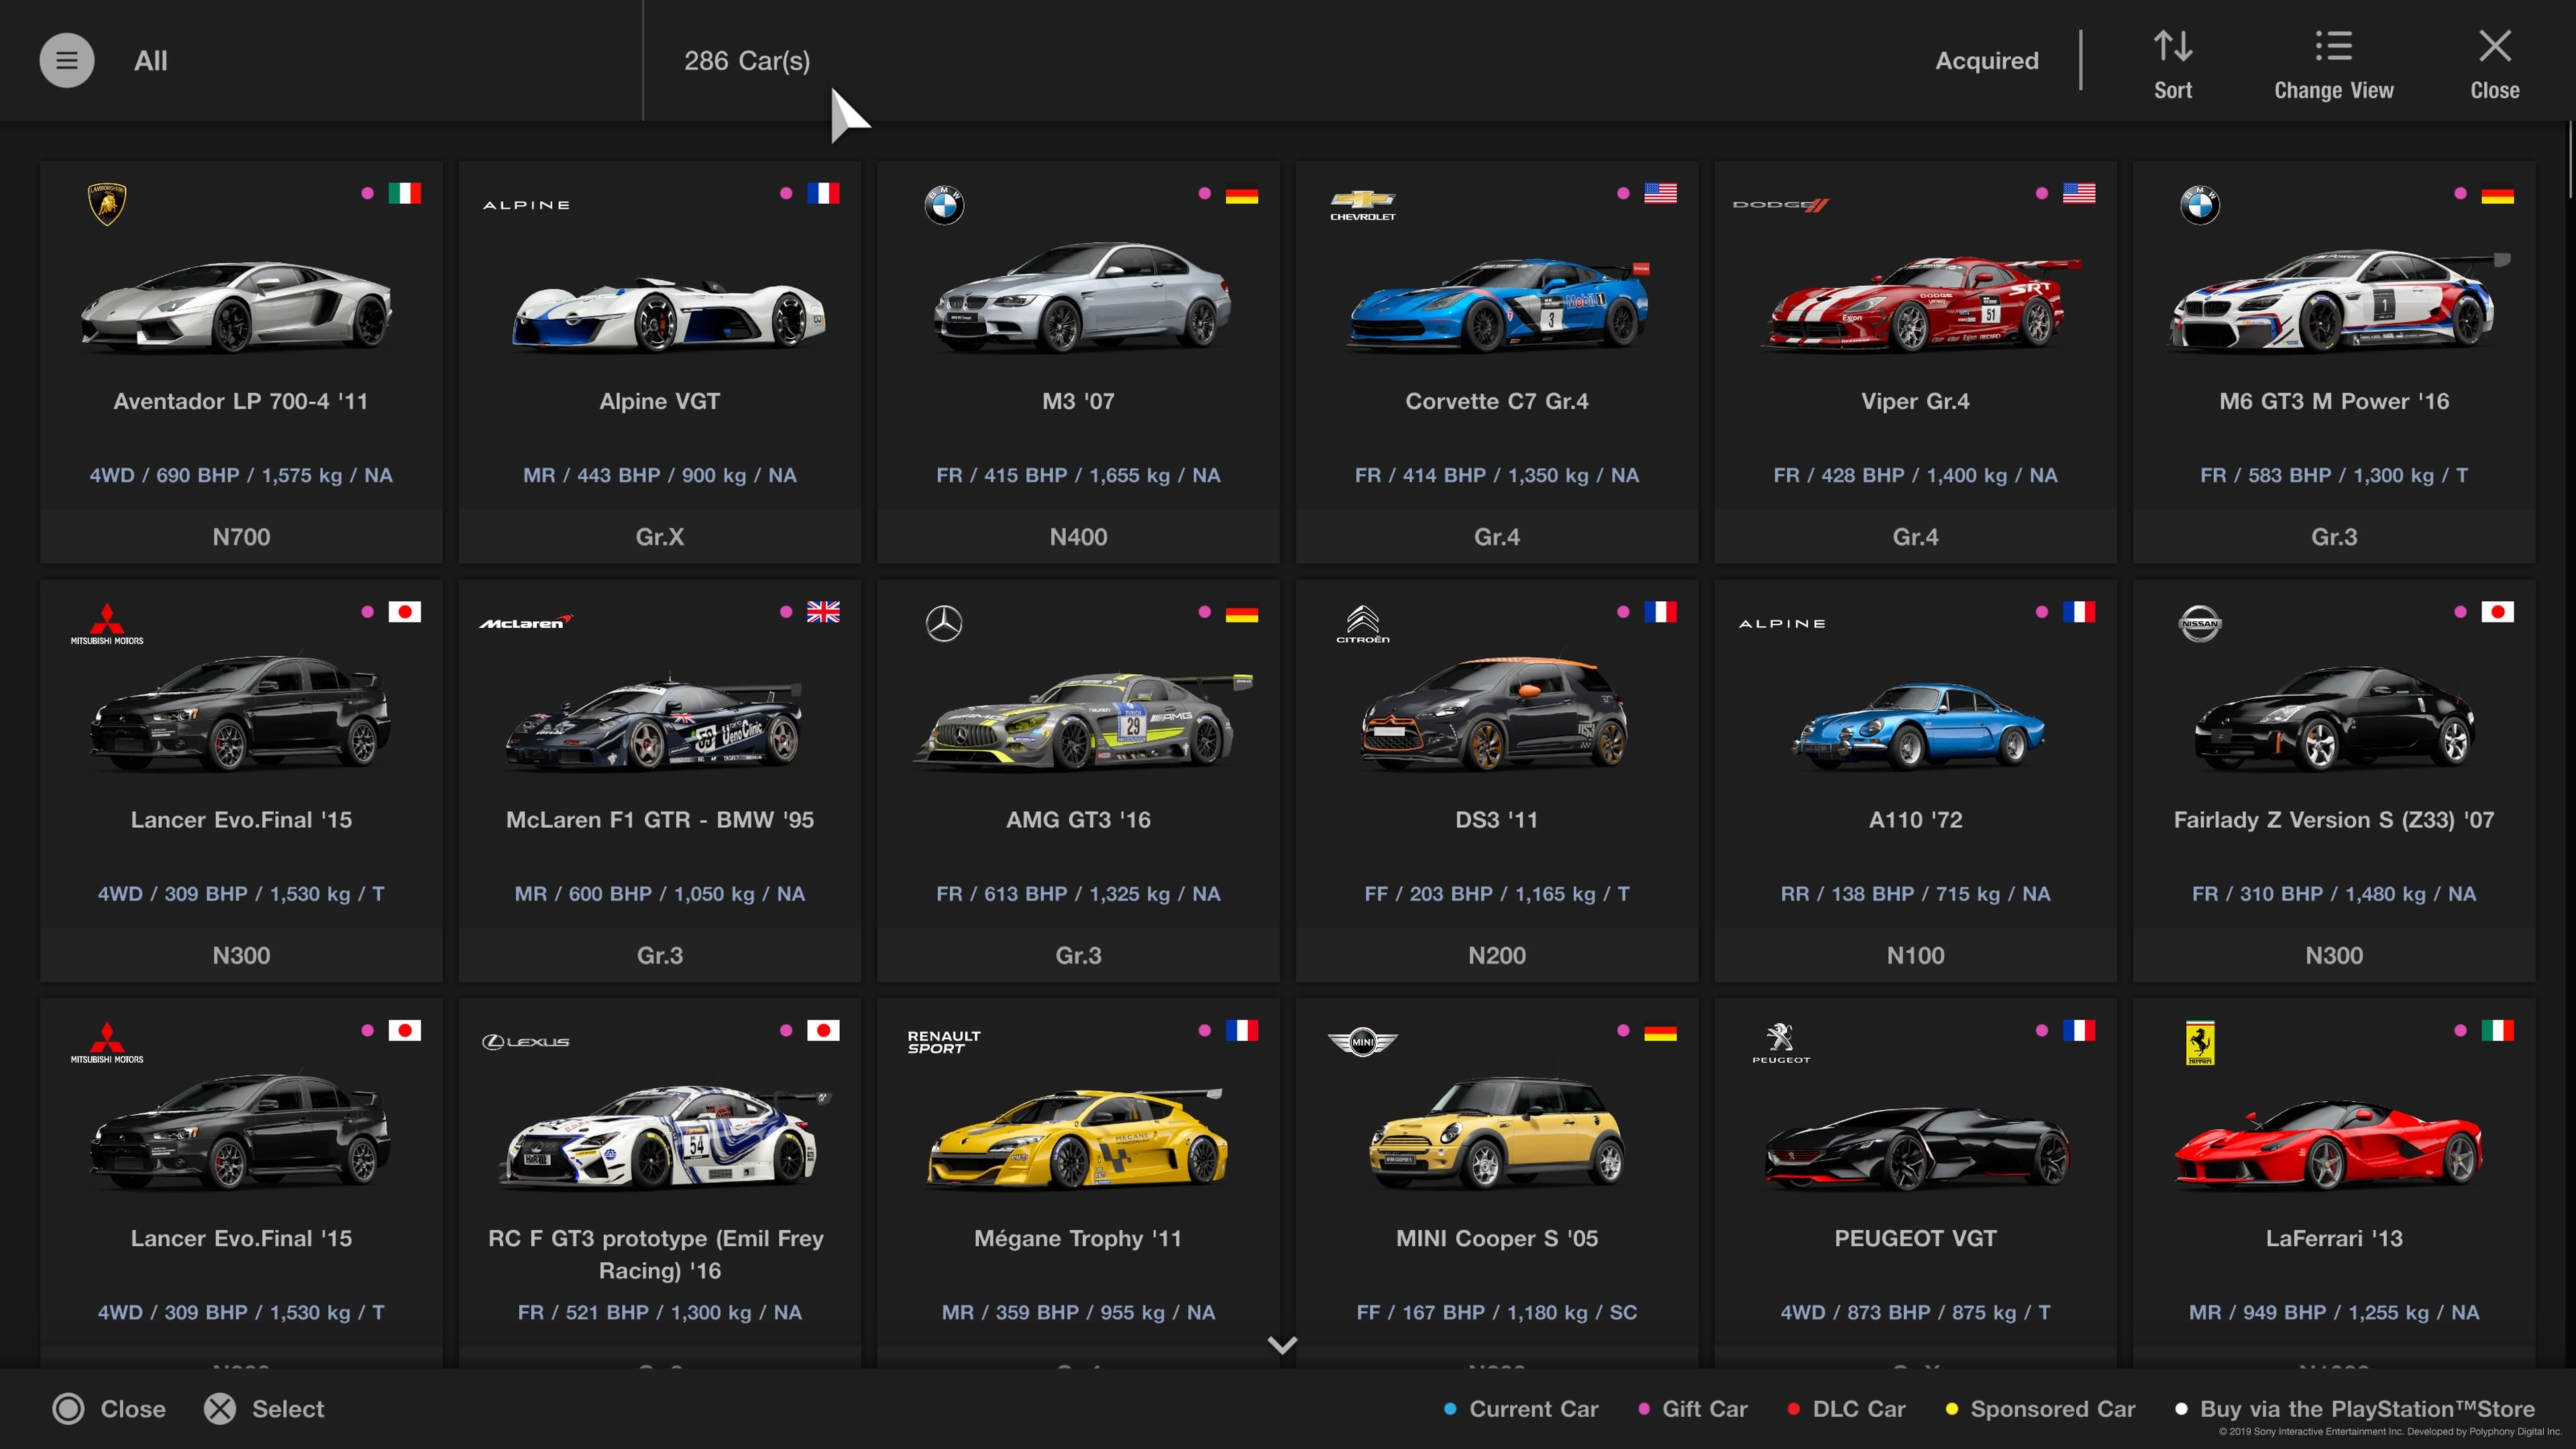This screenshot has height=1449, width=2576.
Task: Click the US flag on Corvette C7 card
Action: tap(1660, 193)
